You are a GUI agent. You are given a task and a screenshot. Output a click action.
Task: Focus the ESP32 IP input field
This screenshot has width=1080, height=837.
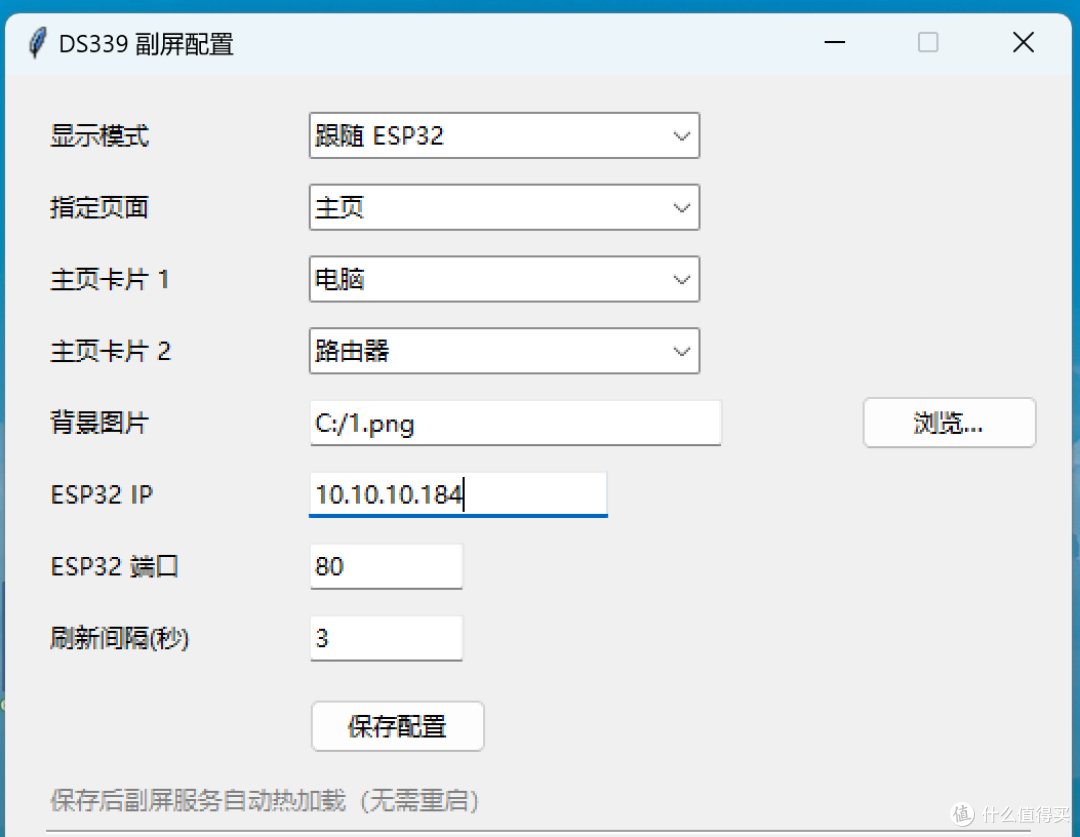[458, 495]
